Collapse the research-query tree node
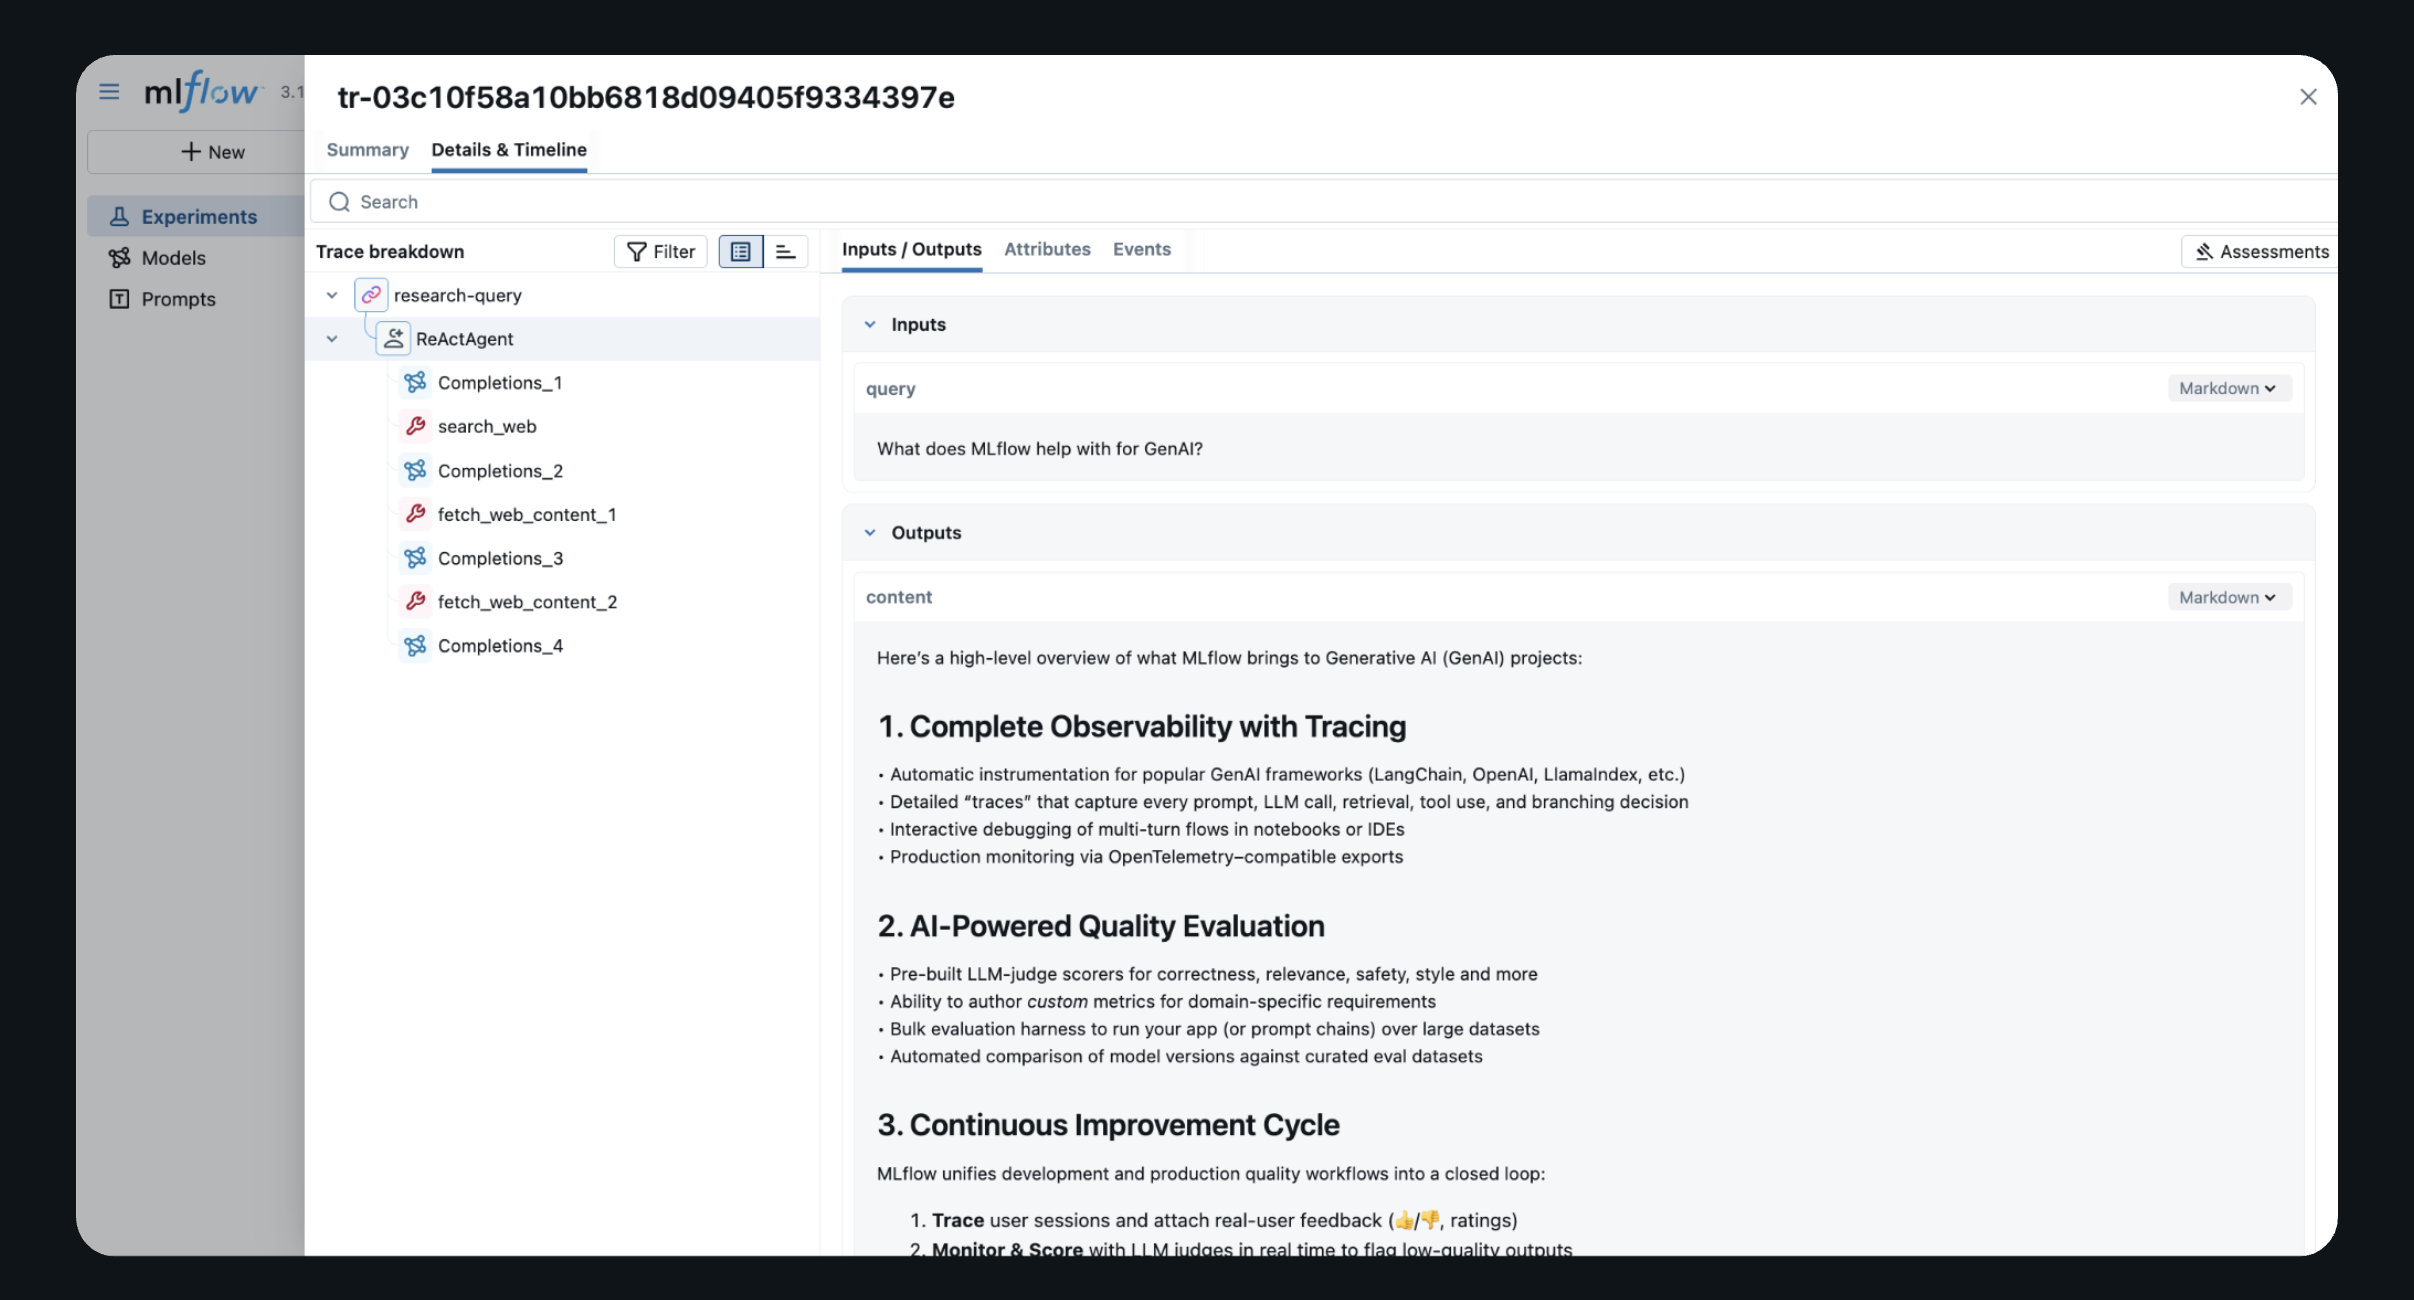2414x1300 pixels. pyautogui.click(x=332, y=296)
